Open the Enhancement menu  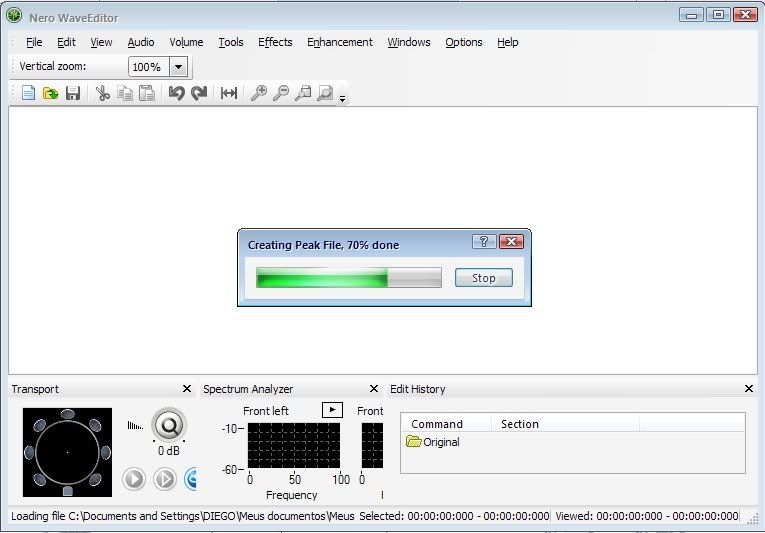[x=339, y=42]
